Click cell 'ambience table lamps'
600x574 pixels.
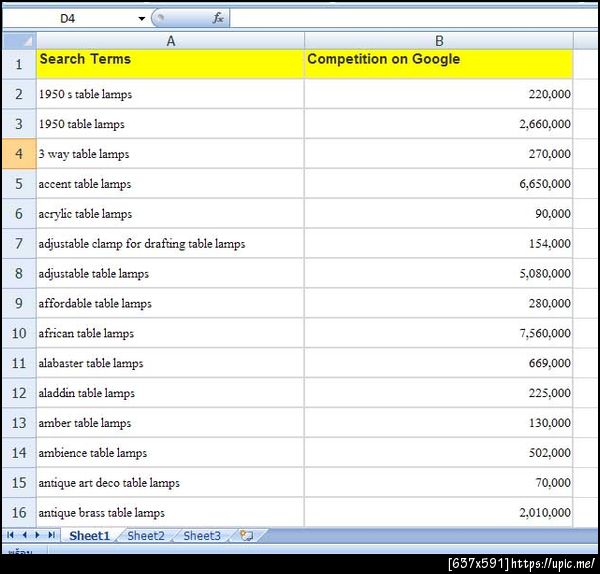[170, 453]
